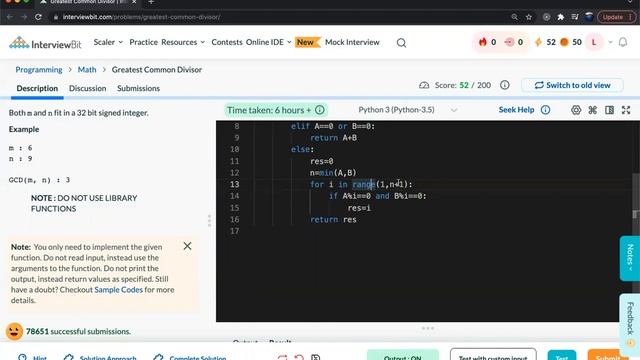This screenshot has width=640, height=360.
Task: Click the lightning score icon
Action: 538,42
